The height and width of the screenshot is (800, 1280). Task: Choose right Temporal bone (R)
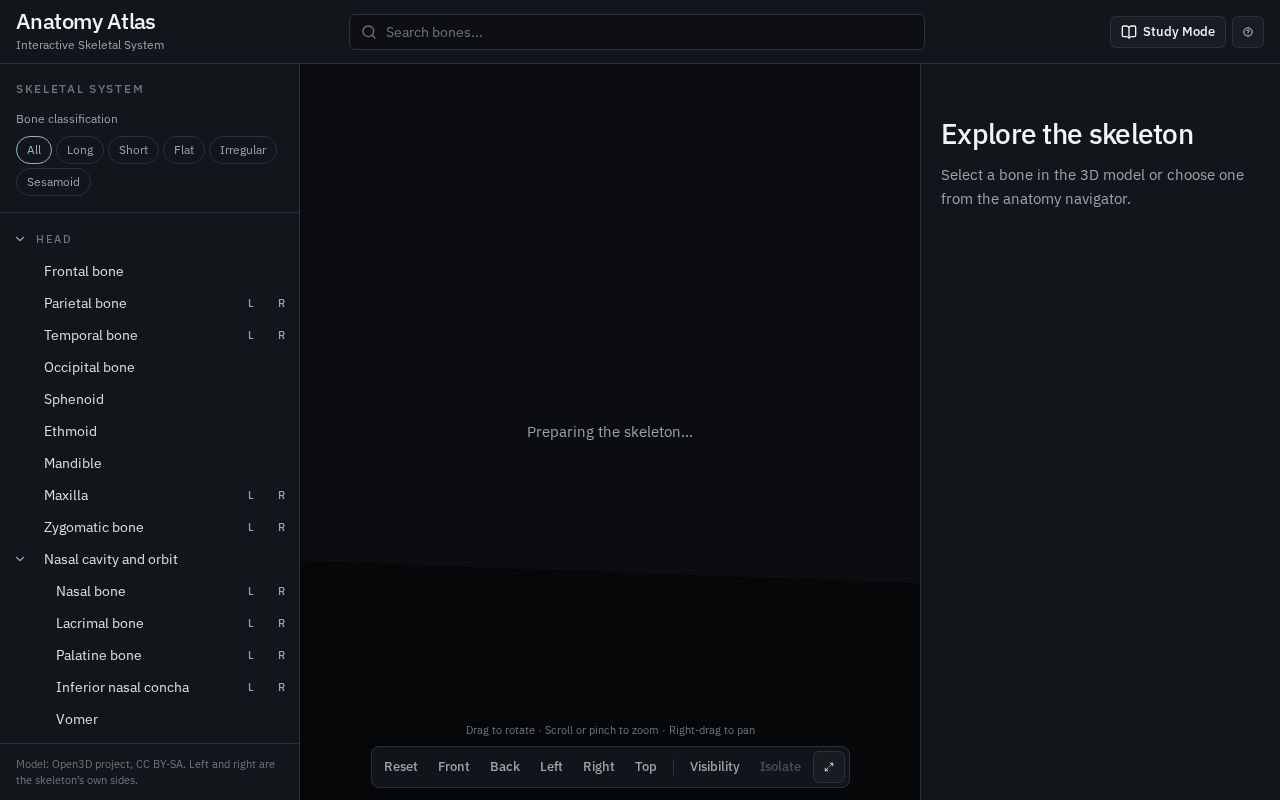pos(281,335)
